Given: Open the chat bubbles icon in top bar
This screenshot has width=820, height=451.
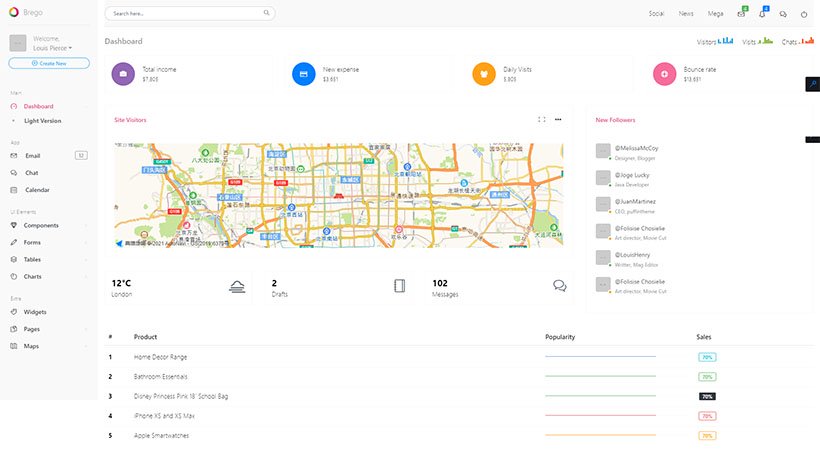Looking at the screenshot, I should [x=783, y=14].
